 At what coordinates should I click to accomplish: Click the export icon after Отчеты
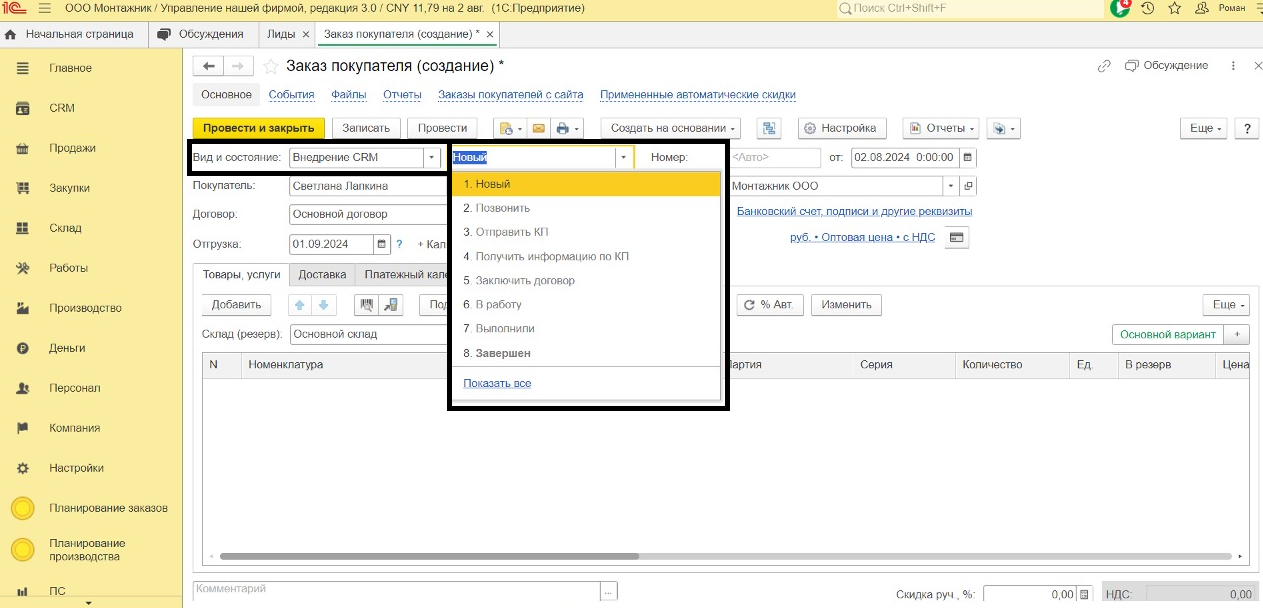(1003, 128)
